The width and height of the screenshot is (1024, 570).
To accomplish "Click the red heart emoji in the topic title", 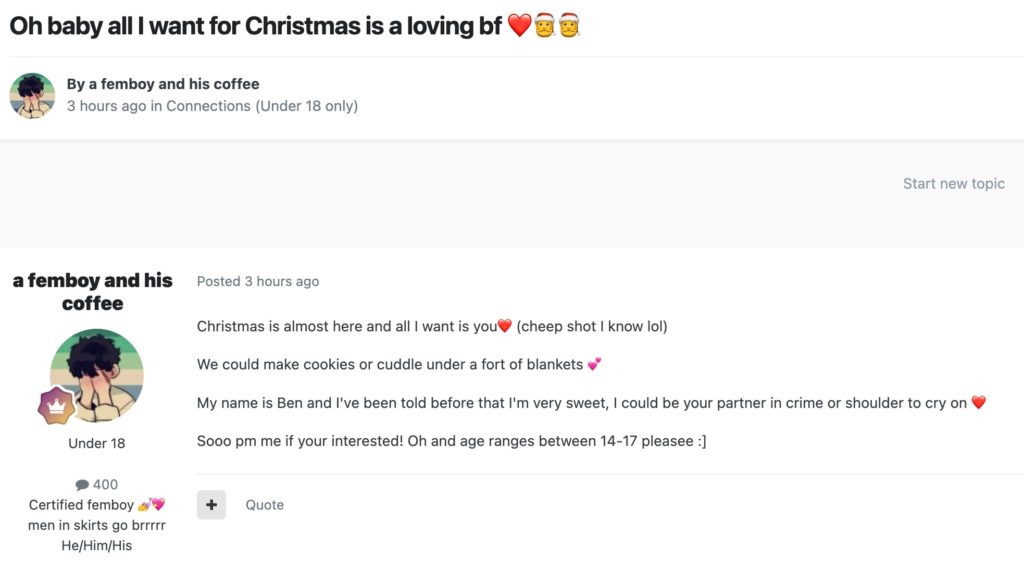I will point(519,26).
